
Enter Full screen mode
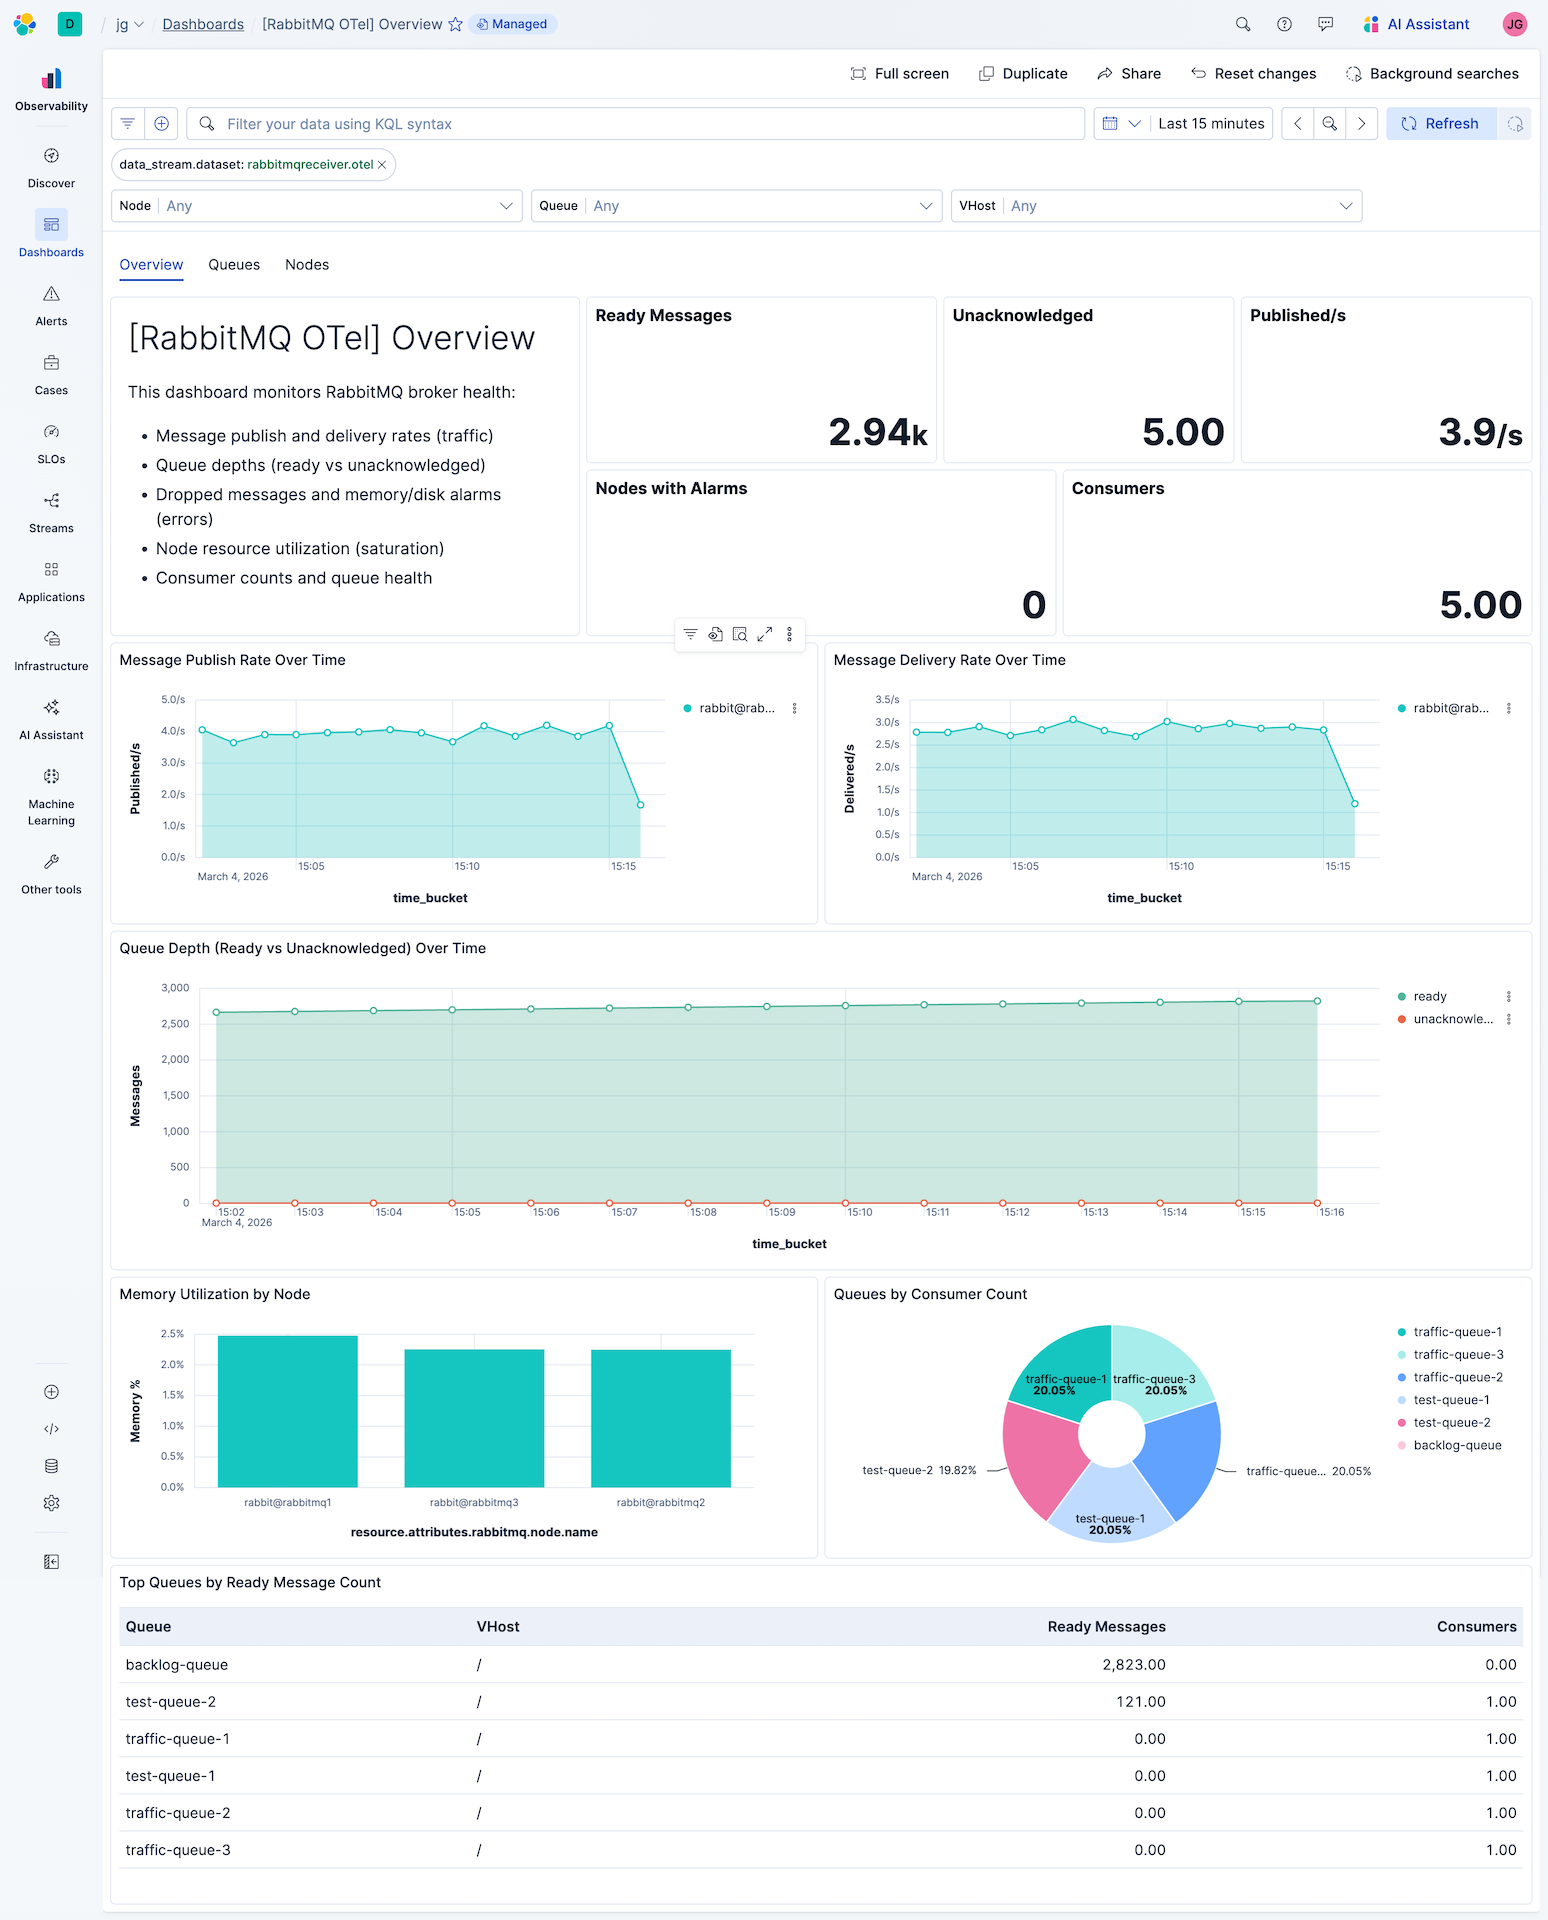tap(900, 74)
